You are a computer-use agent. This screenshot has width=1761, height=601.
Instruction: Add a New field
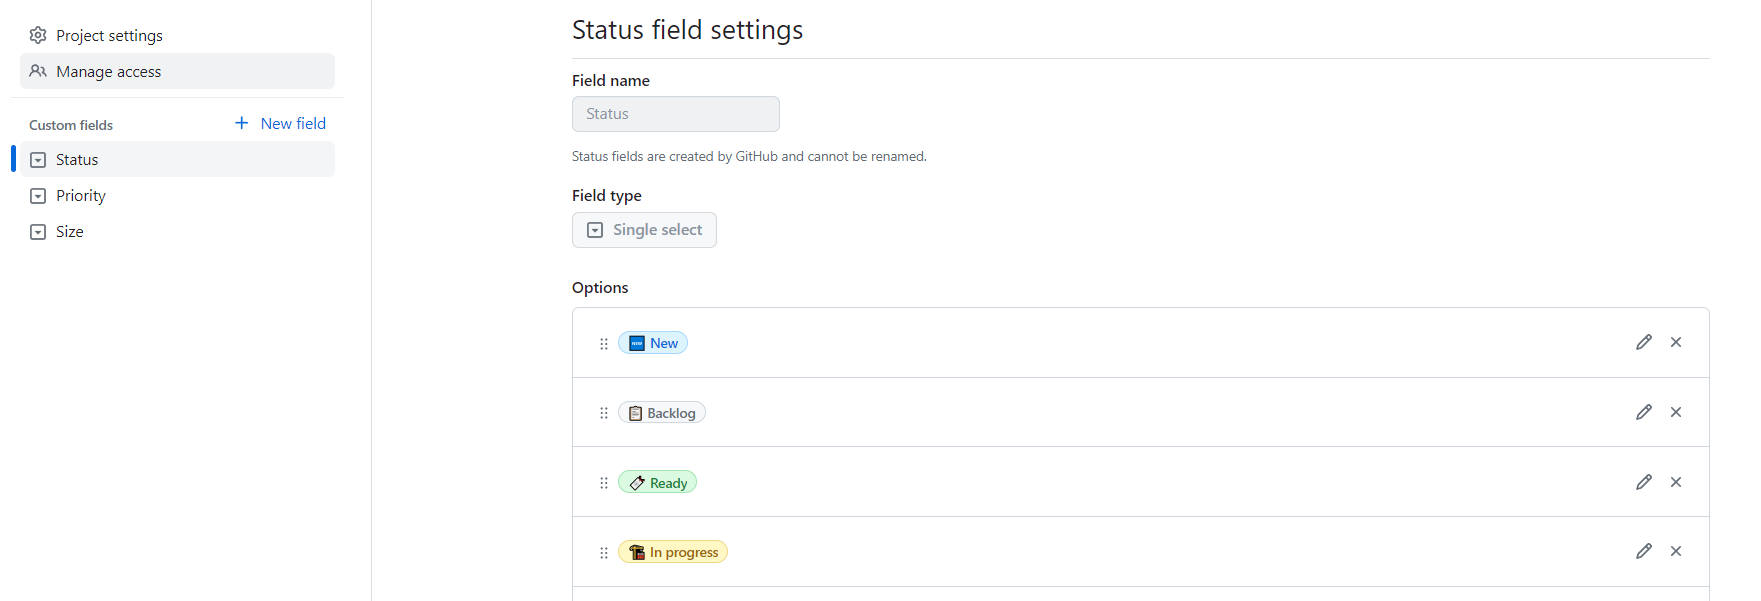(281, 124)
